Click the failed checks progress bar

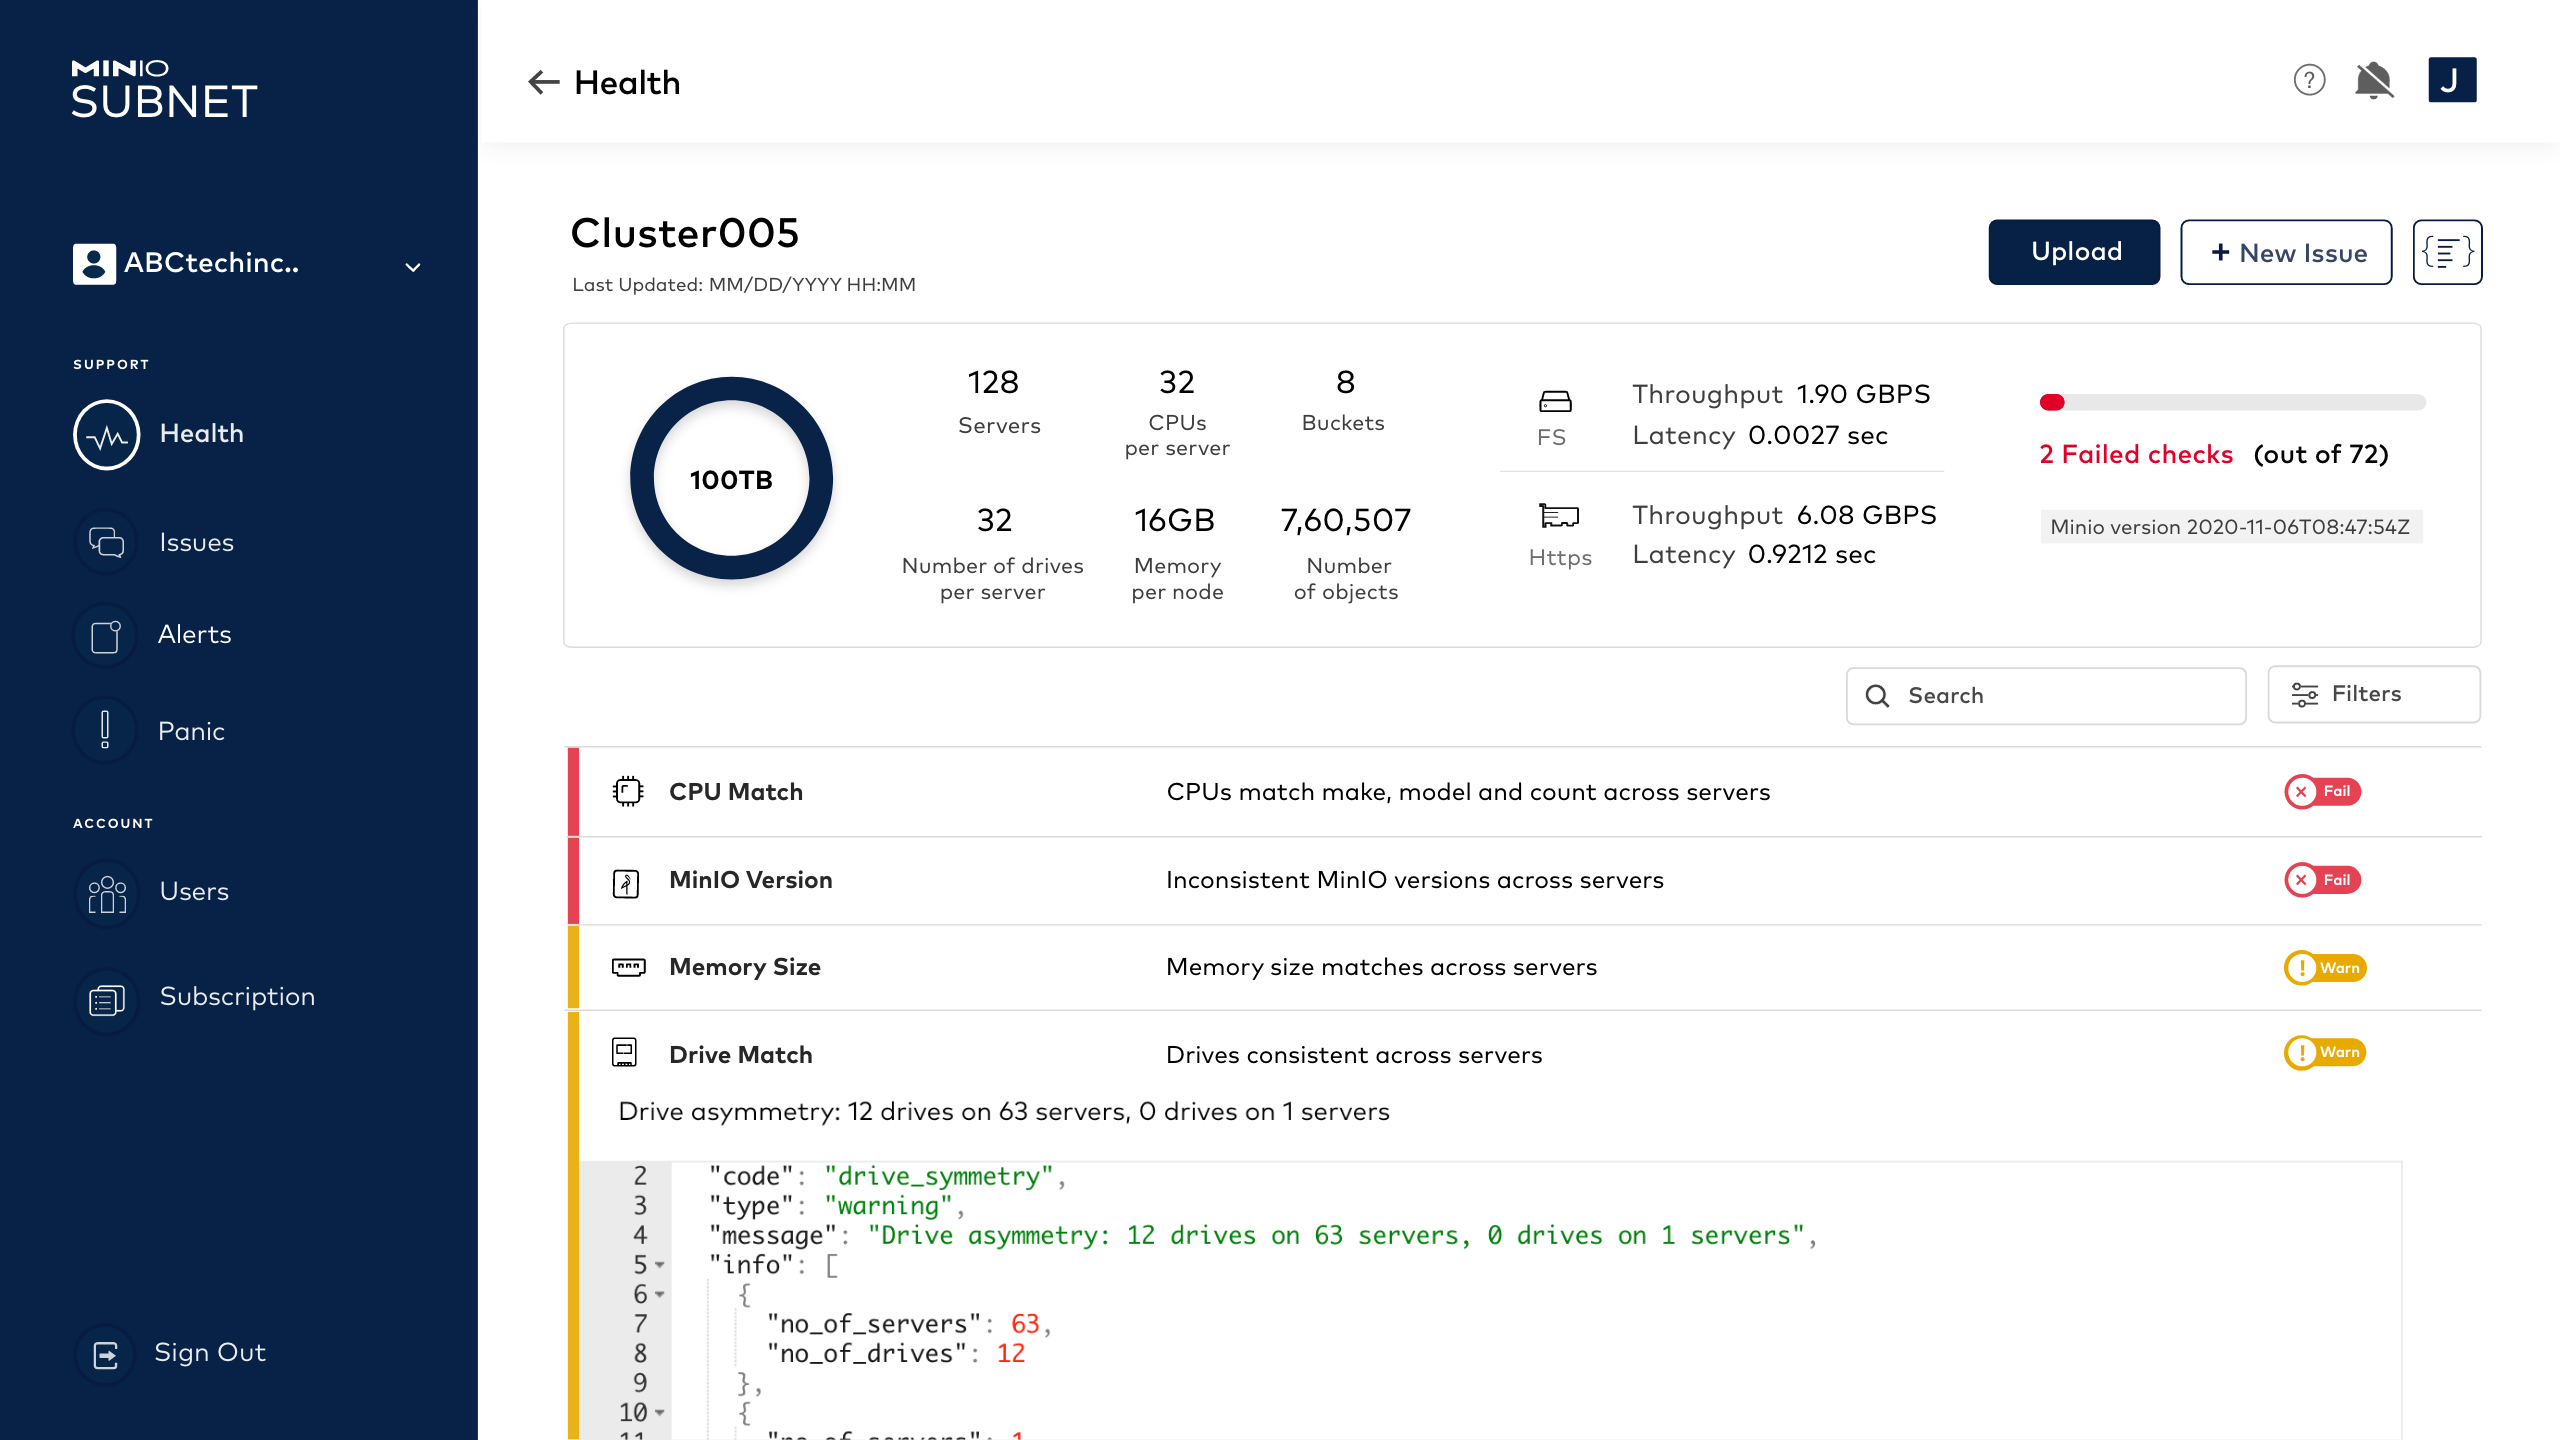2232,402
